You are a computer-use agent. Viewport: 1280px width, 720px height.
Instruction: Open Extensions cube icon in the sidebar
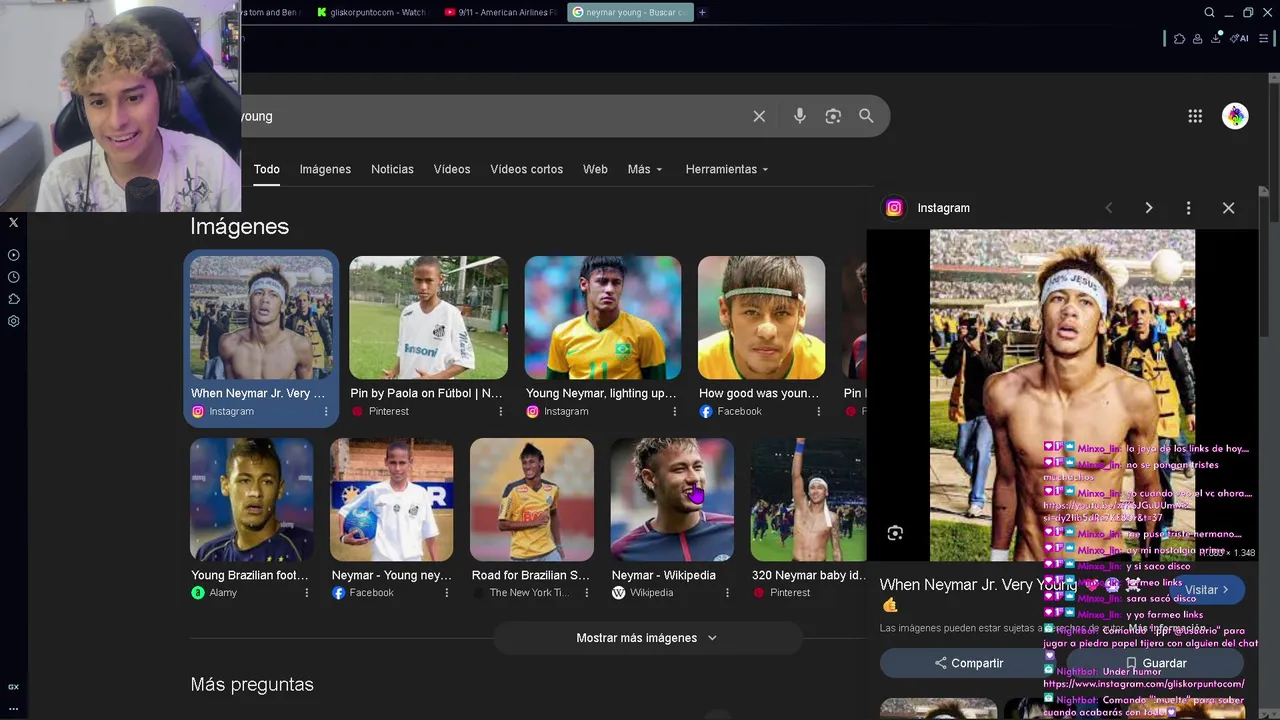(14, 299)
